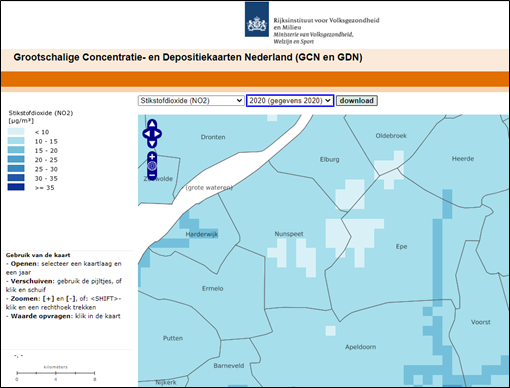
Task: Click the RIVM institute name text
Action: 326,24
